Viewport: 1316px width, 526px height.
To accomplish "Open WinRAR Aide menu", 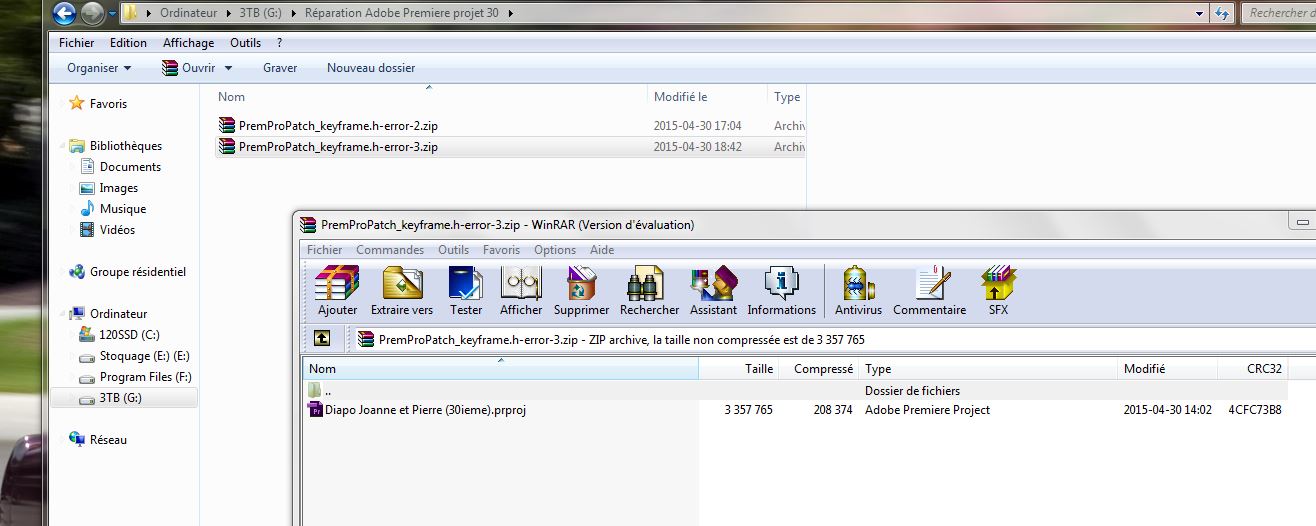I will click(x=602, y=250).
